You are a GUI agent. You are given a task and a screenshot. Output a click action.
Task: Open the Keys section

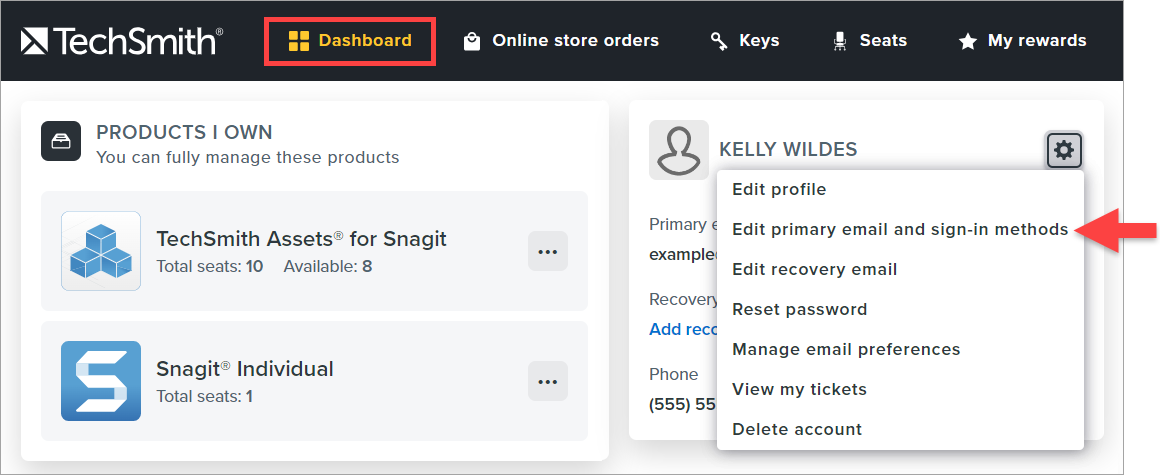point(745,41)
